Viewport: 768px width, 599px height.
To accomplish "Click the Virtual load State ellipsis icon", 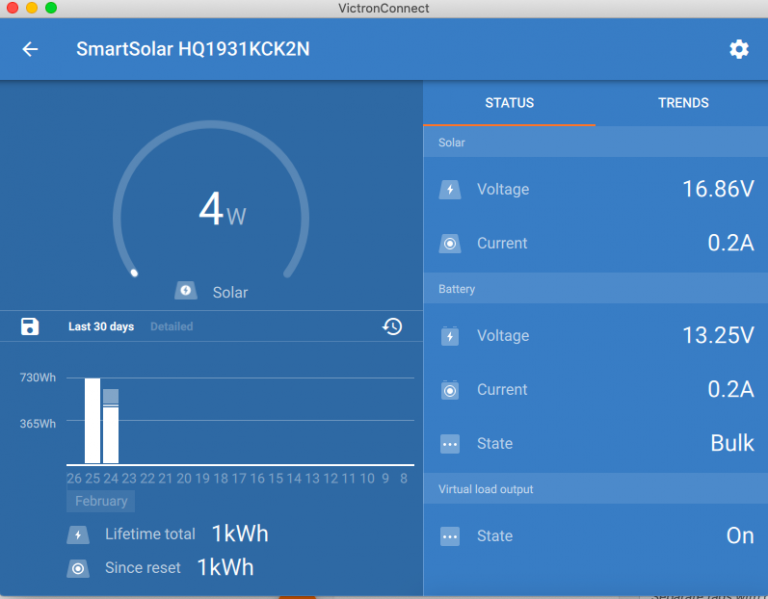I will pyautogui.click(x=450, y=536).
